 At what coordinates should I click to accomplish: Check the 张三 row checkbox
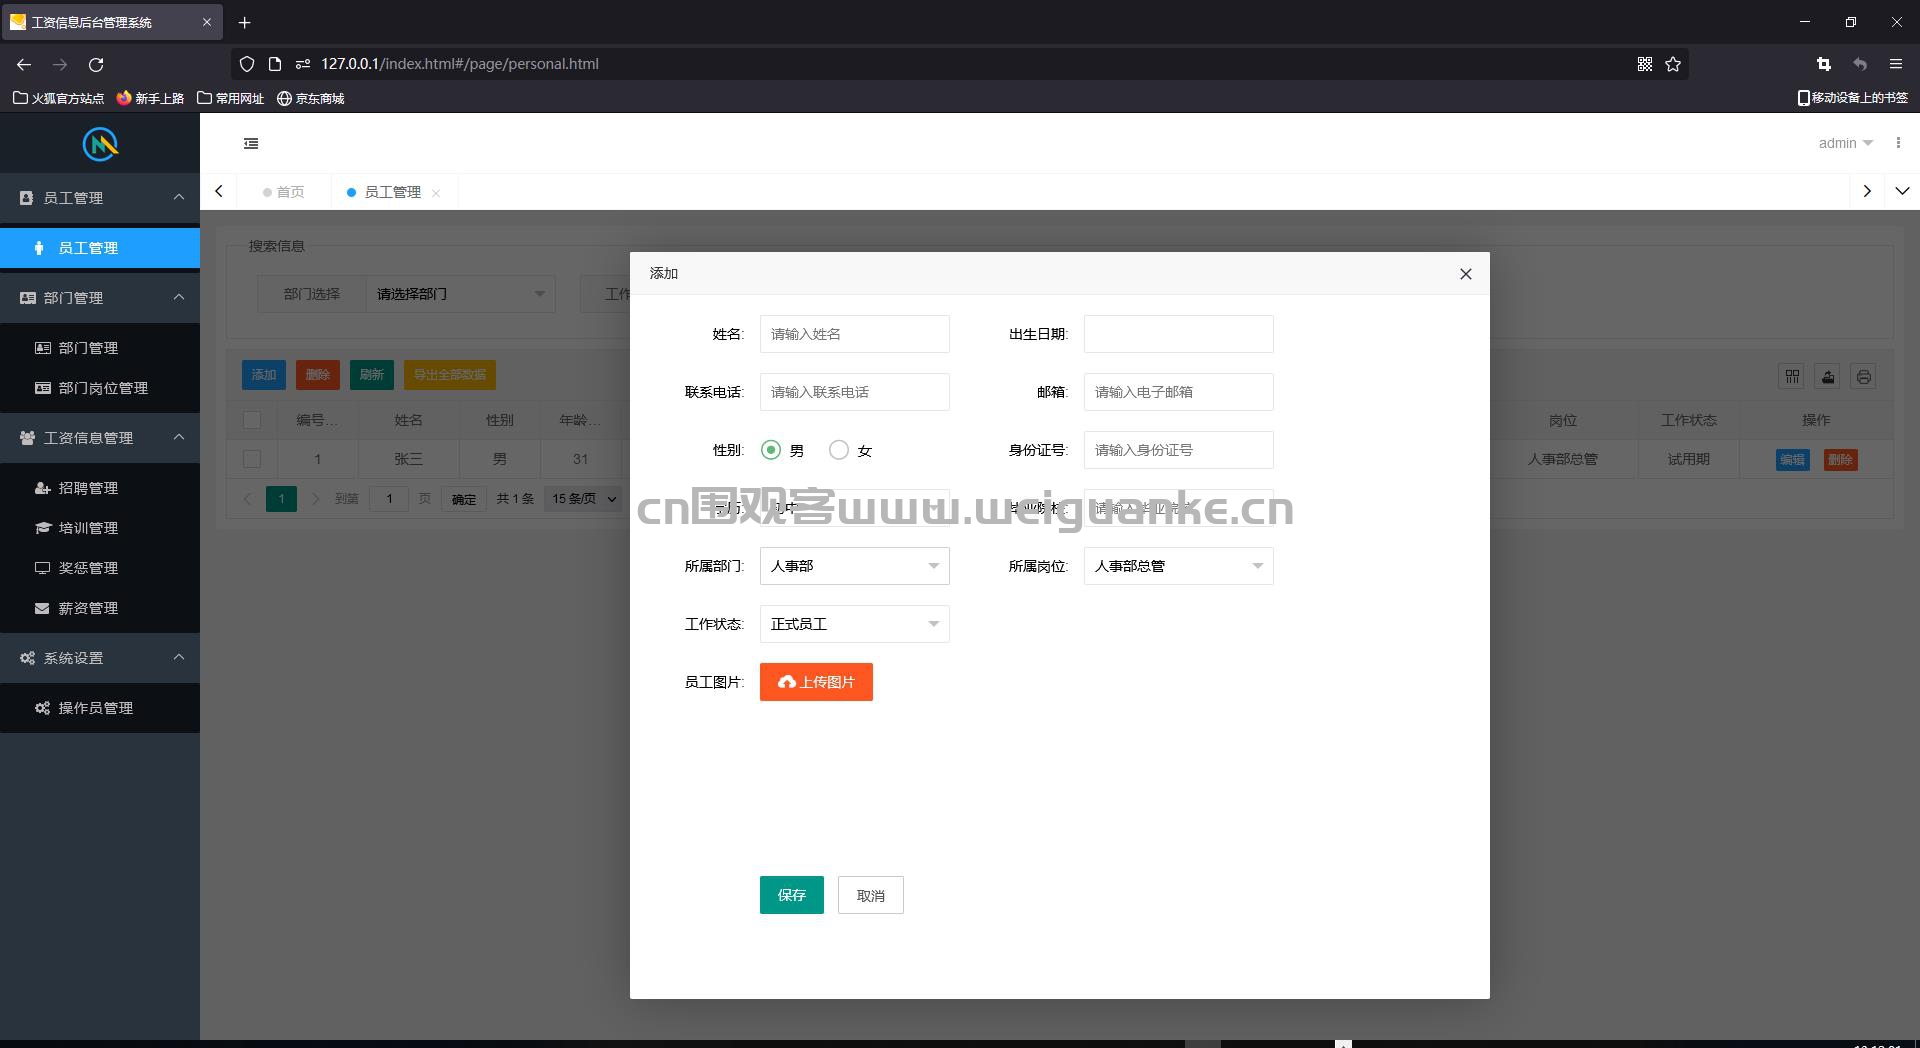point(252,459)
